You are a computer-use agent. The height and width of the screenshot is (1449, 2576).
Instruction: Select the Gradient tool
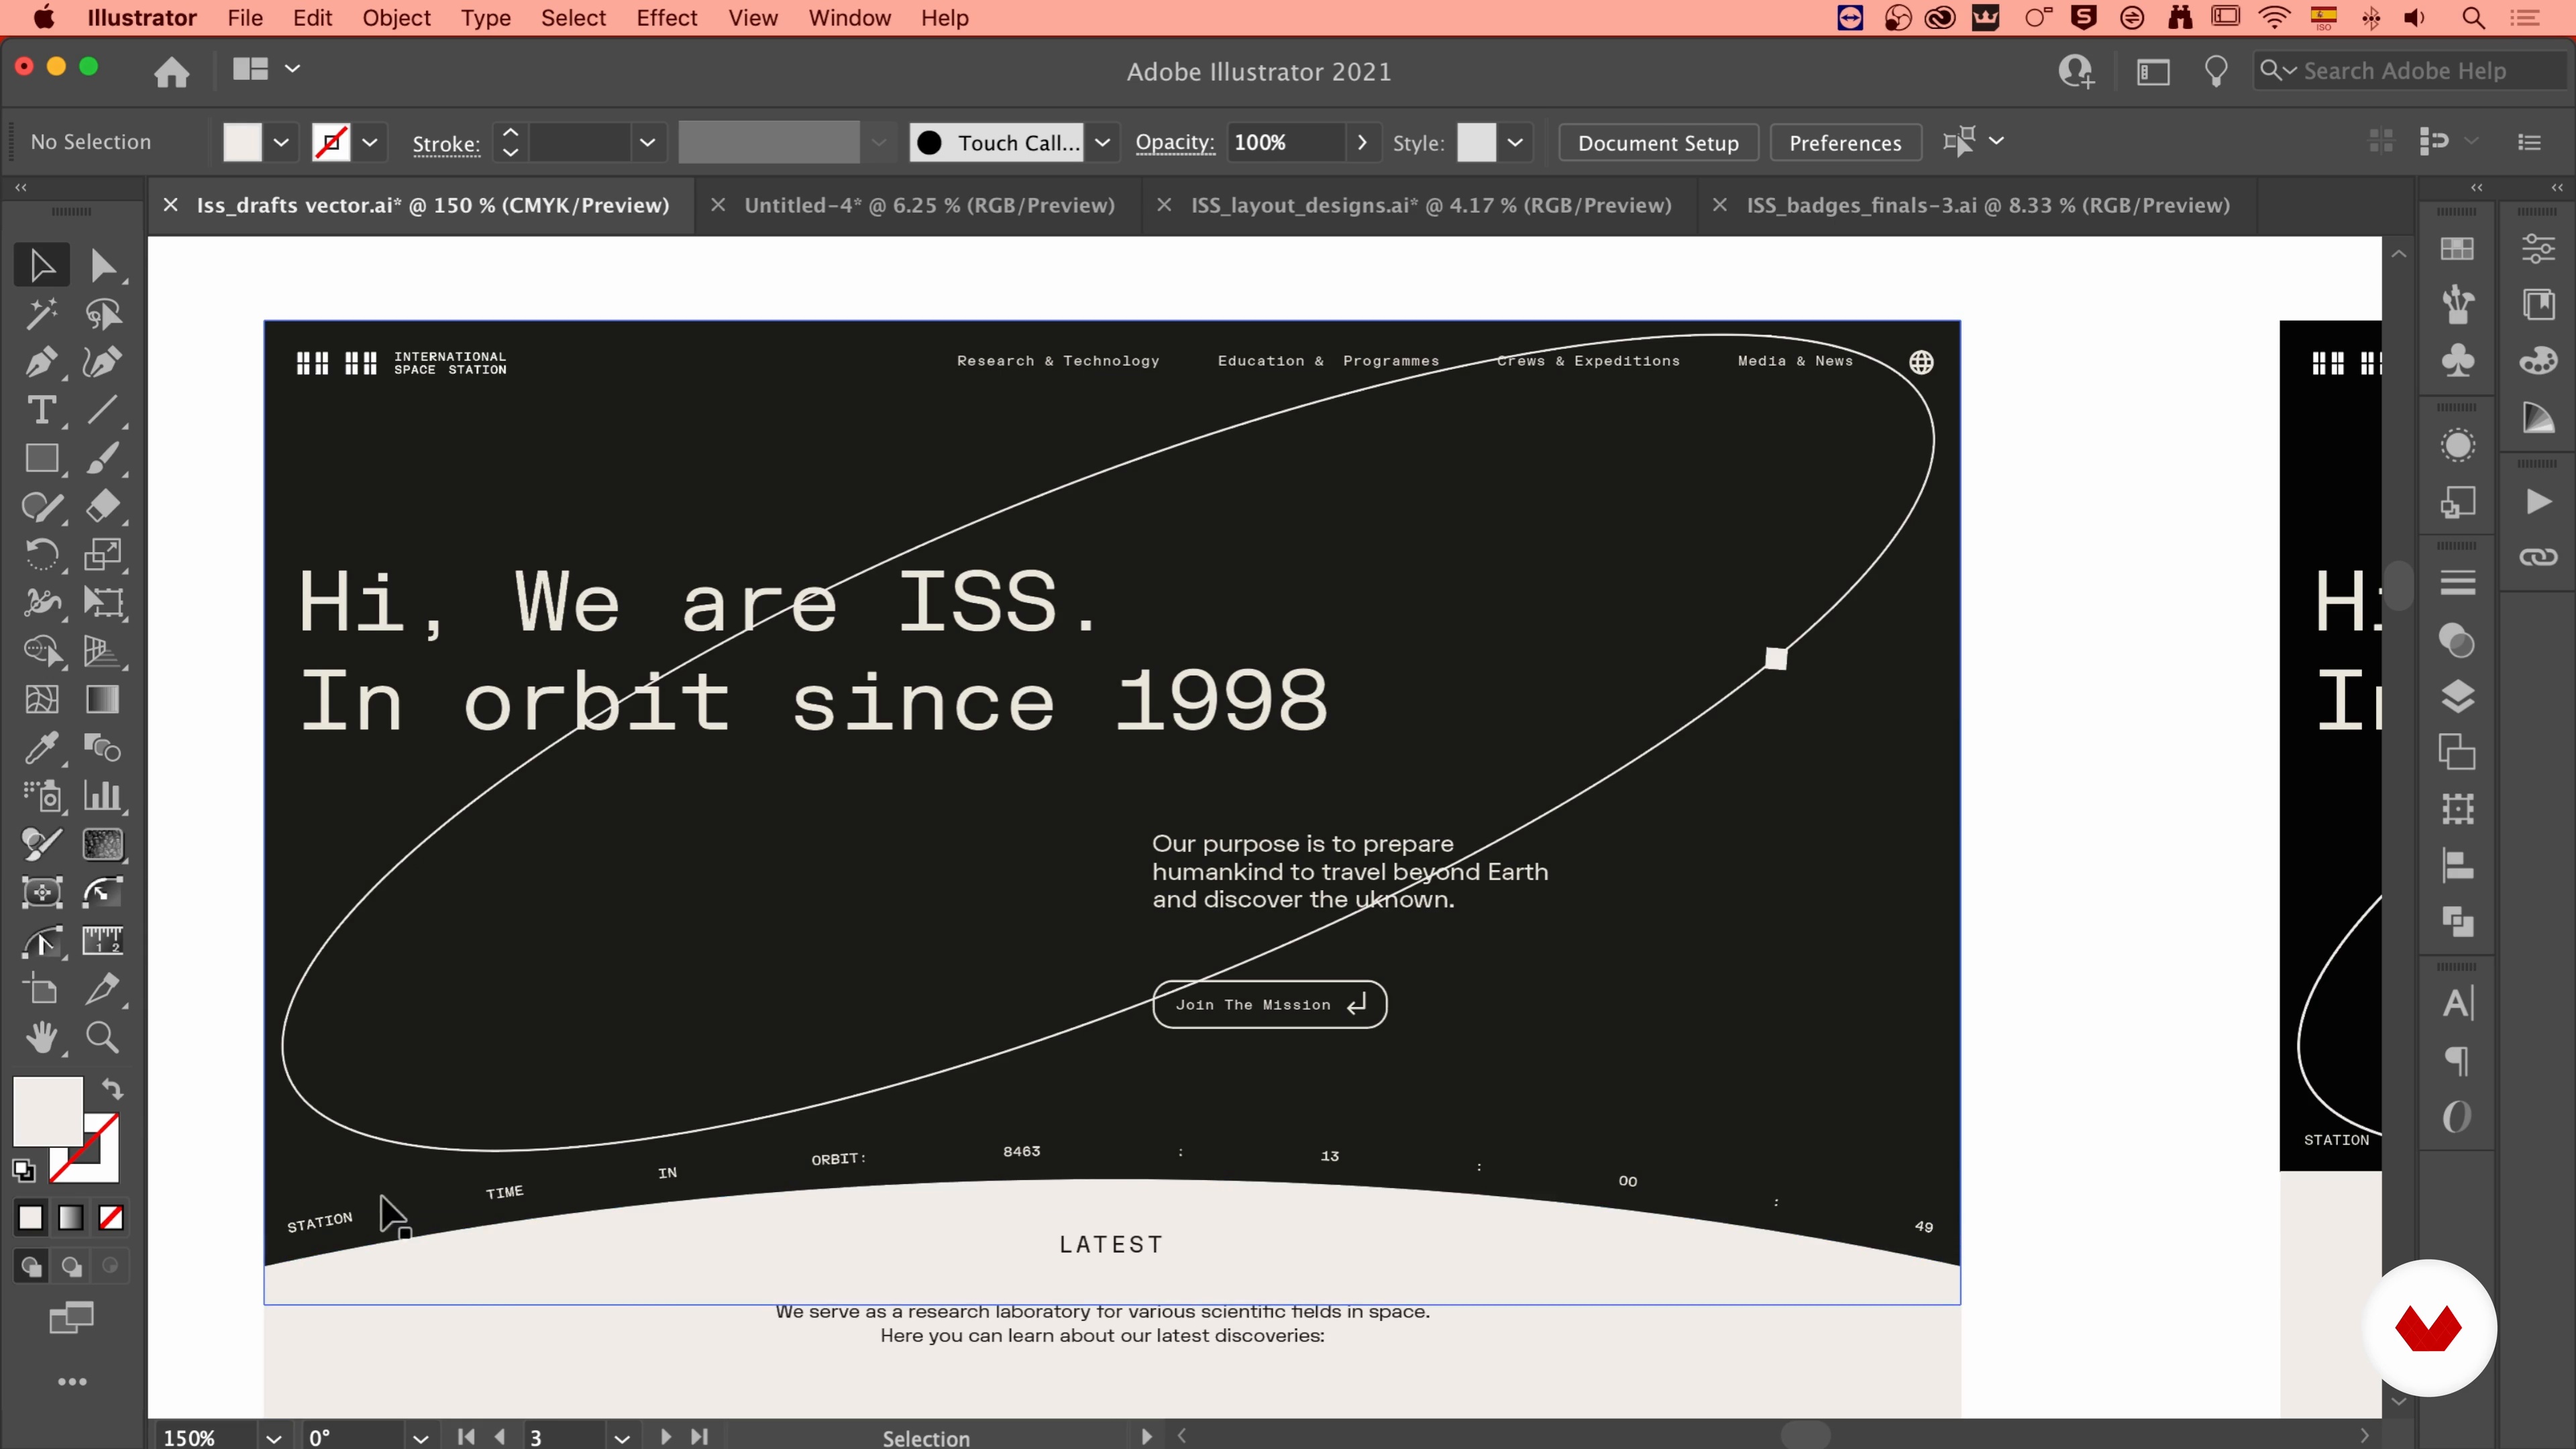coord(103,699)
